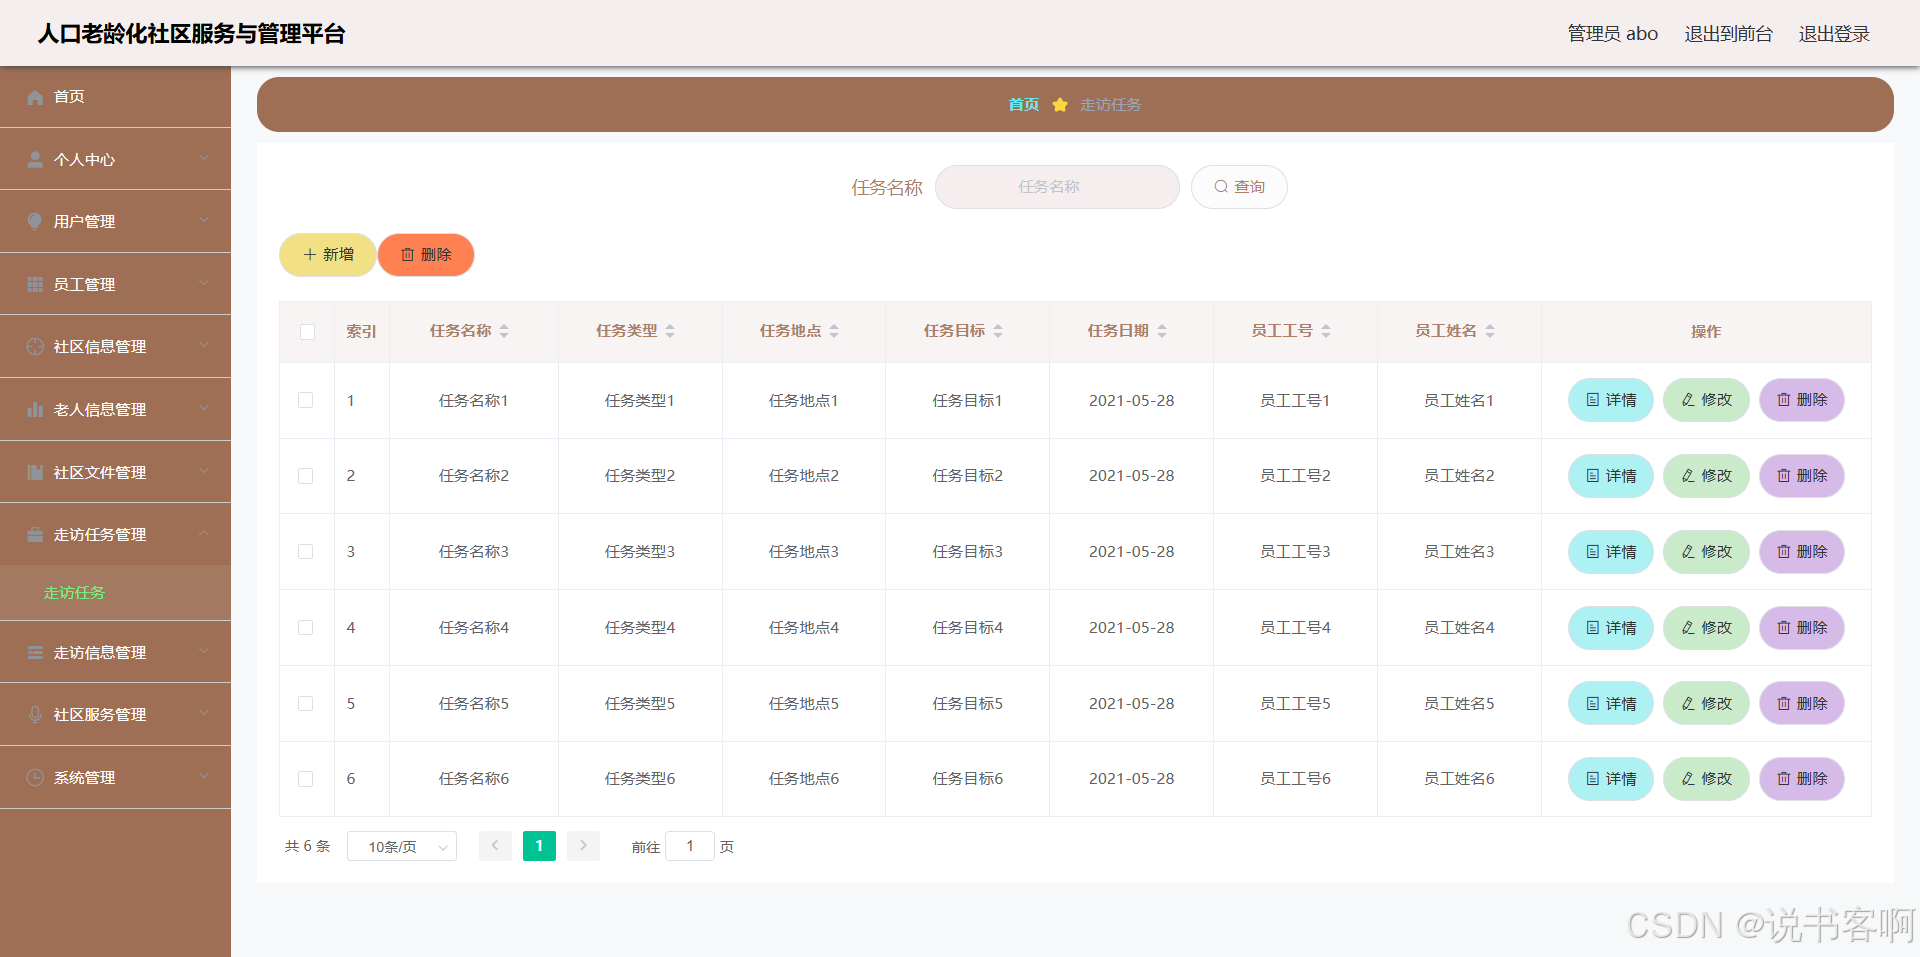Click 首页 in the breadcrumb bar
Image resolution: width=1920 pixels, height=957 pixels.
1023,105
